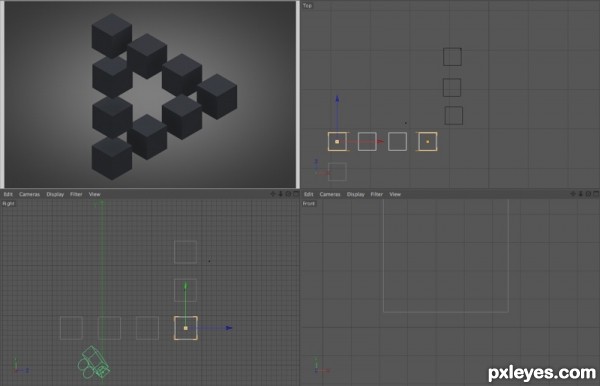Open the View menu in the Front viewport
600x386 pixels.
pos(395,194)
